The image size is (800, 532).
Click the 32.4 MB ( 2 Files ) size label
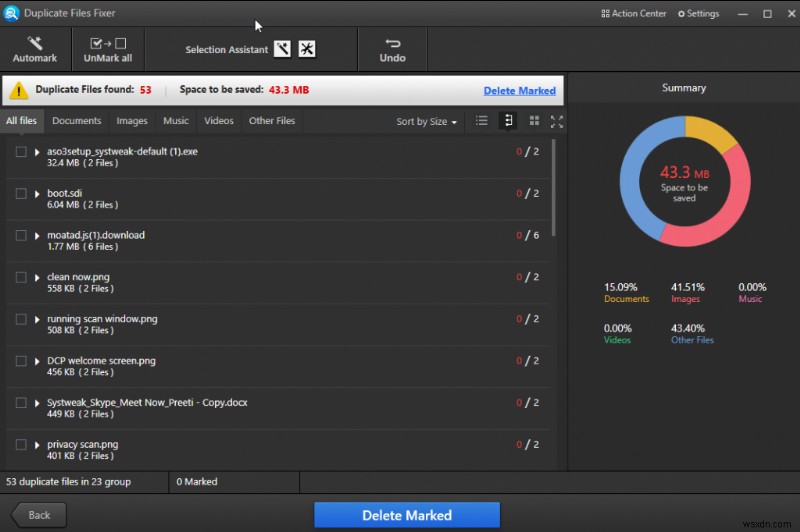[83, 163]
